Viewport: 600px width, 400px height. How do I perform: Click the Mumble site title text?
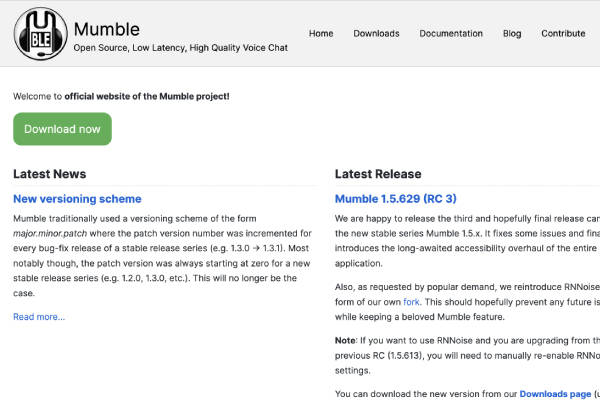[107, 29]
